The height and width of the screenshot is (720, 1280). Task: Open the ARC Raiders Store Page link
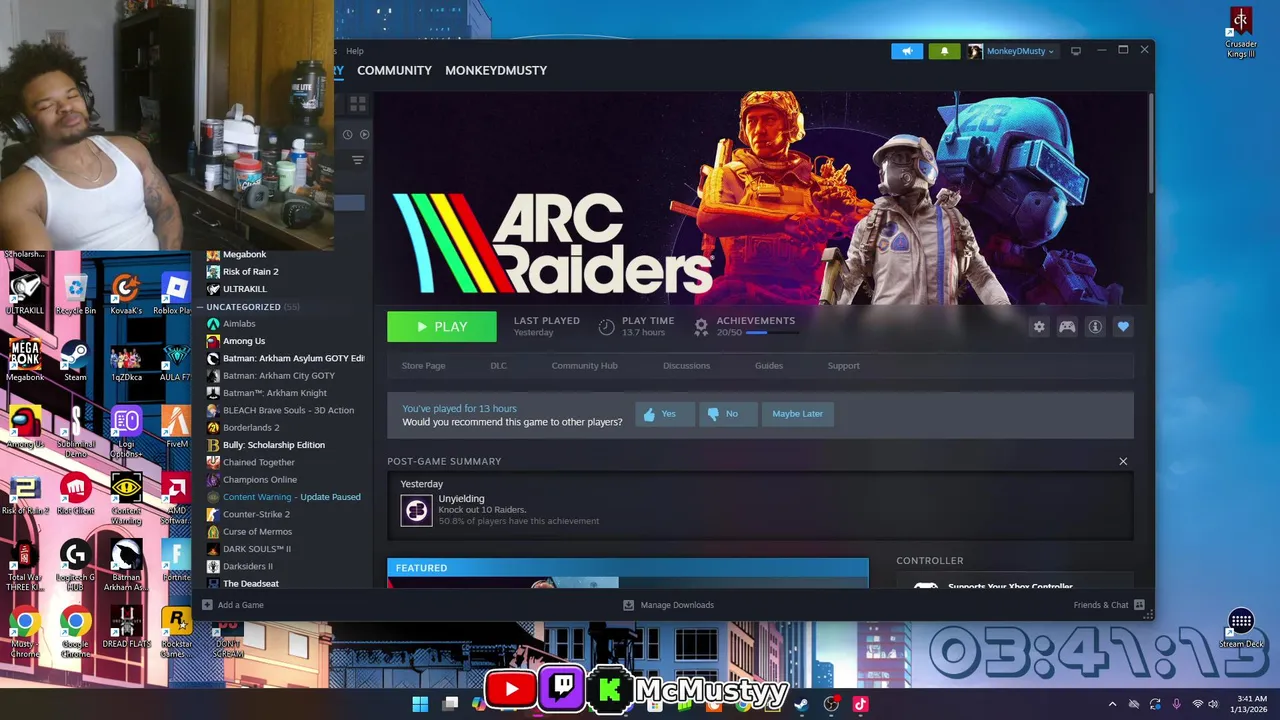click(x=423, y=365)
